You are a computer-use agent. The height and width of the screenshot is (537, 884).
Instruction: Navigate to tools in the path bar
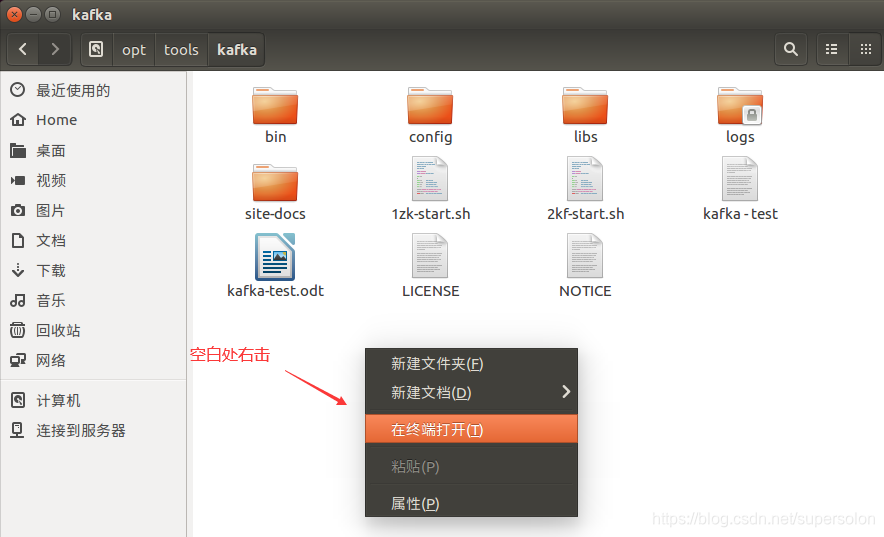click(x=181, y=50)
